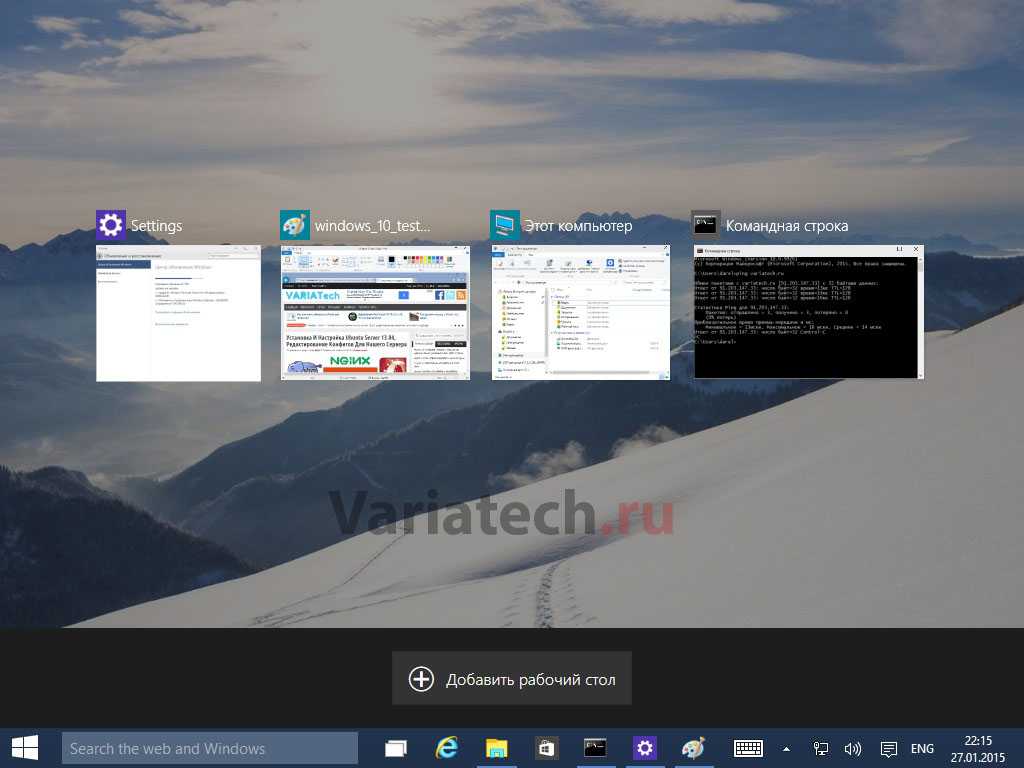Click the Settings gear icon in the taskbar
1024x768 pixels.
644,748
